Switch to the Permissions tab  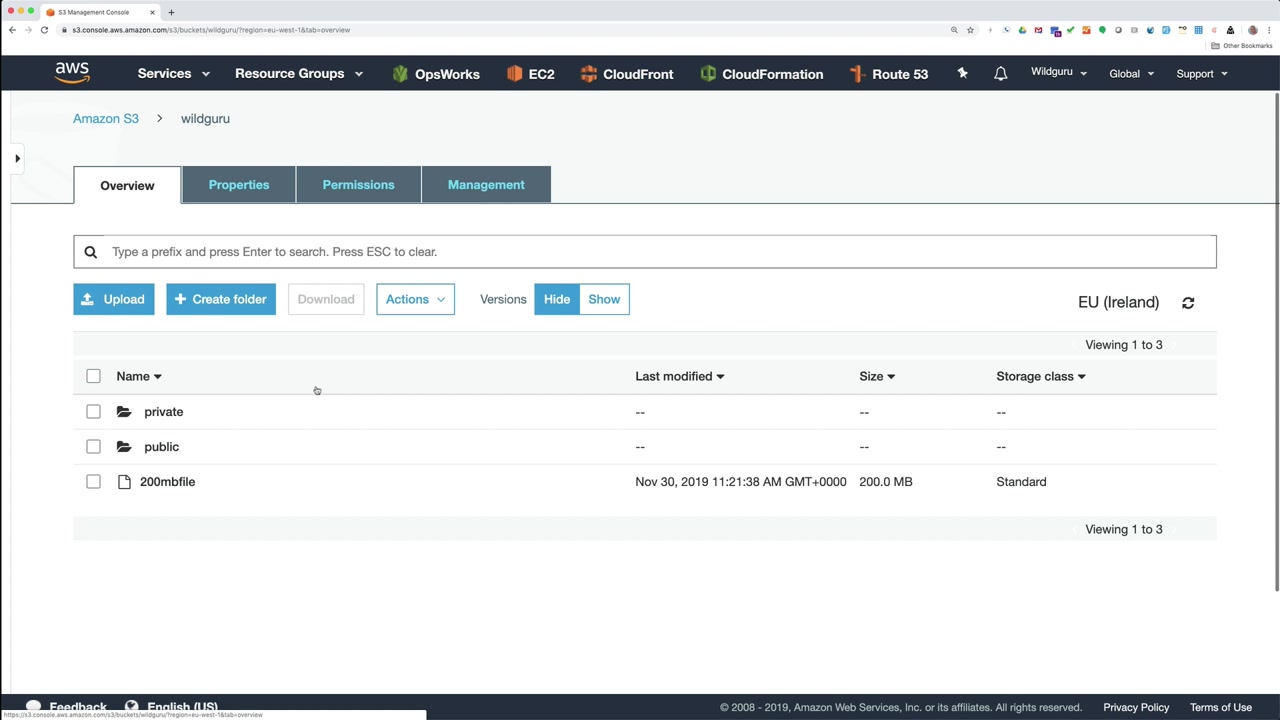[x=358, y=185]
